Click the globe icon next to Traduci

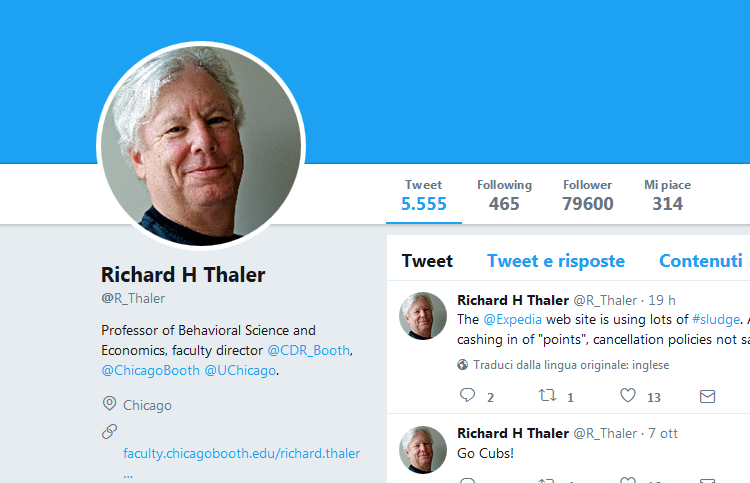pyautogui.click(x=463, y=365)
